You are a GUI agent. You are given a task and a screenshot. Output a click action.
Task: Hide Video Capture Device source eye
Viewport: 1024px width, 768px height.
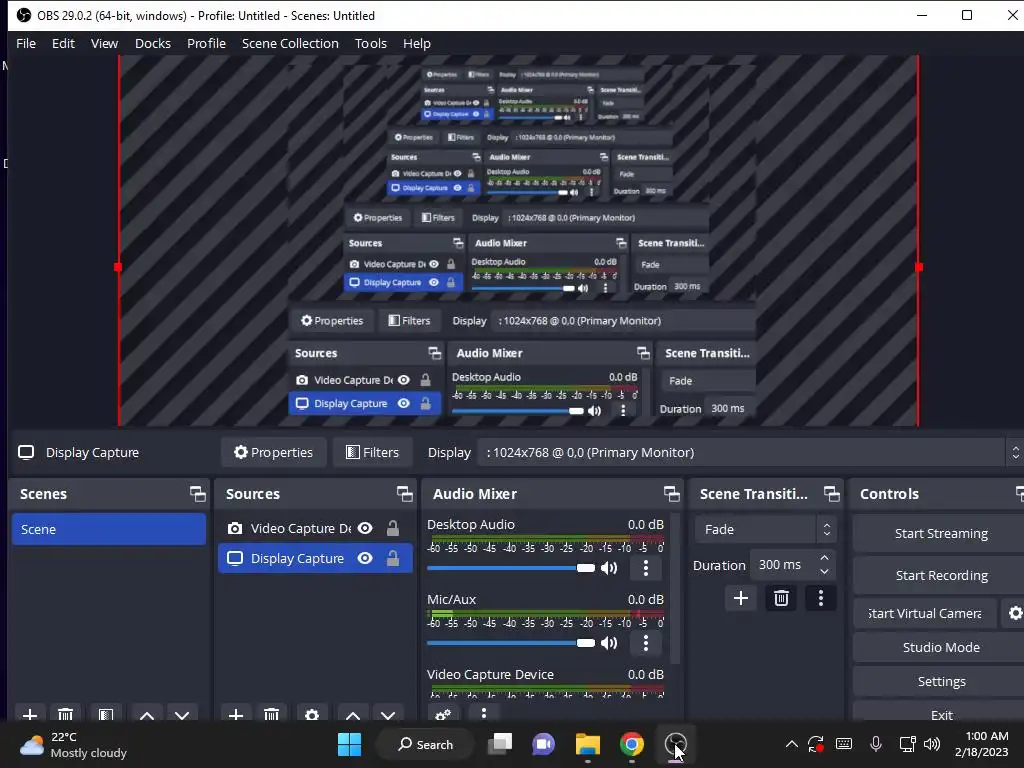click(x=365, y=528)
